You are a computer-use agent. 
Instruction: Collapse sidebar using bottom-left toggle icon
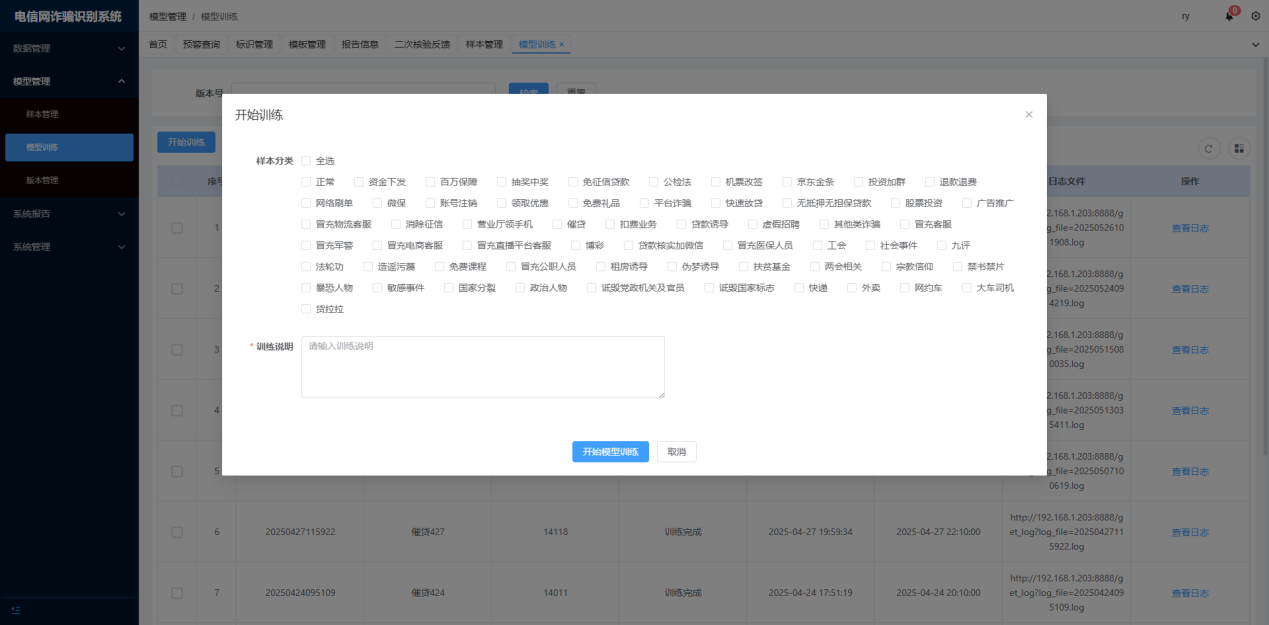(15, 610)
